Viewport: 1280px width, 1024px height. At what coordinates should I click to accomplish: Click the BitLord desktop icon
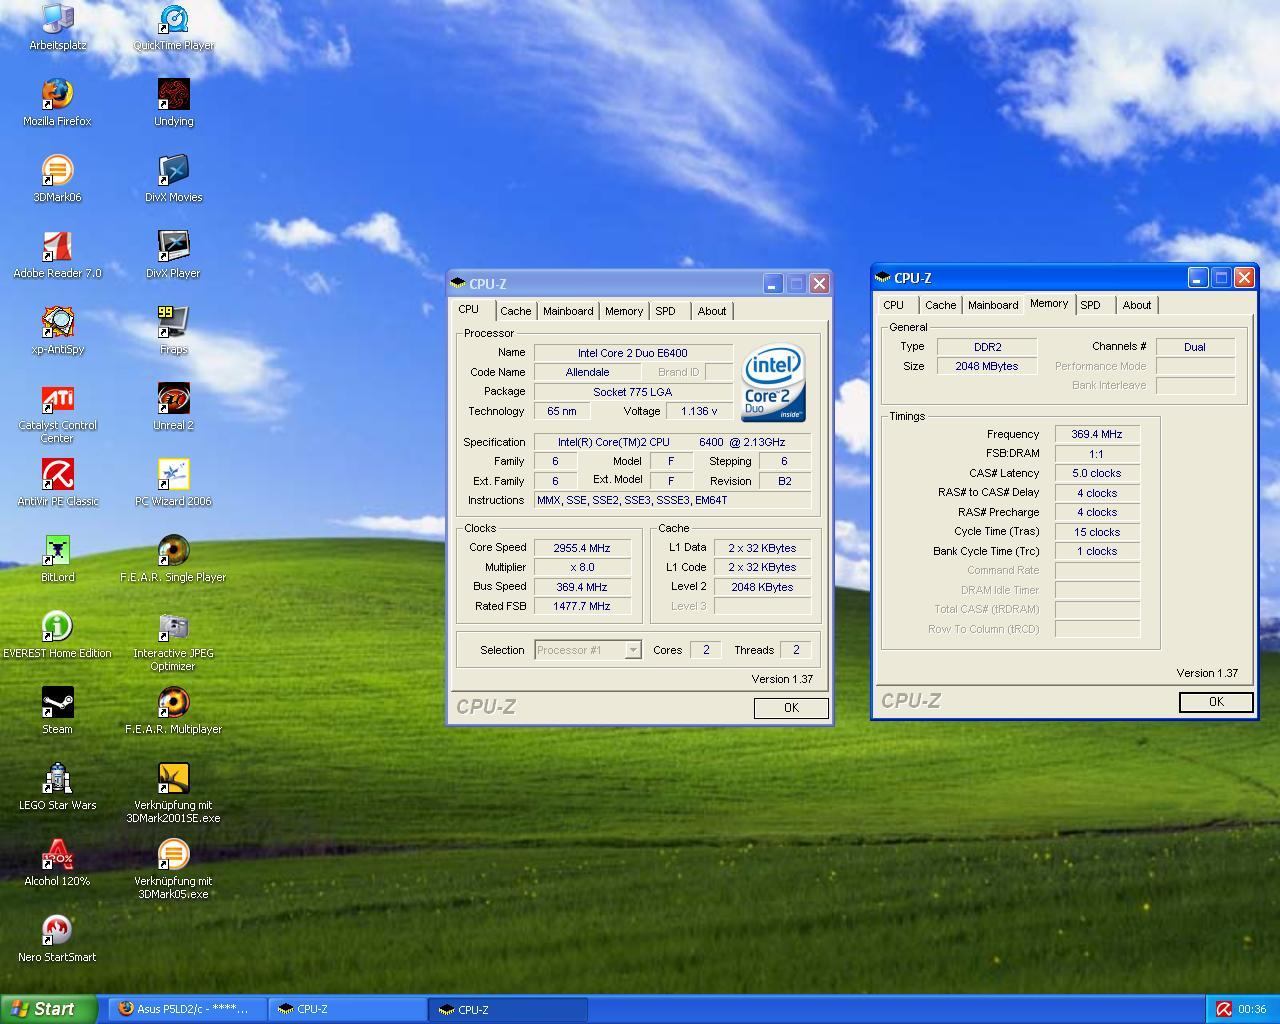(57, 551)
